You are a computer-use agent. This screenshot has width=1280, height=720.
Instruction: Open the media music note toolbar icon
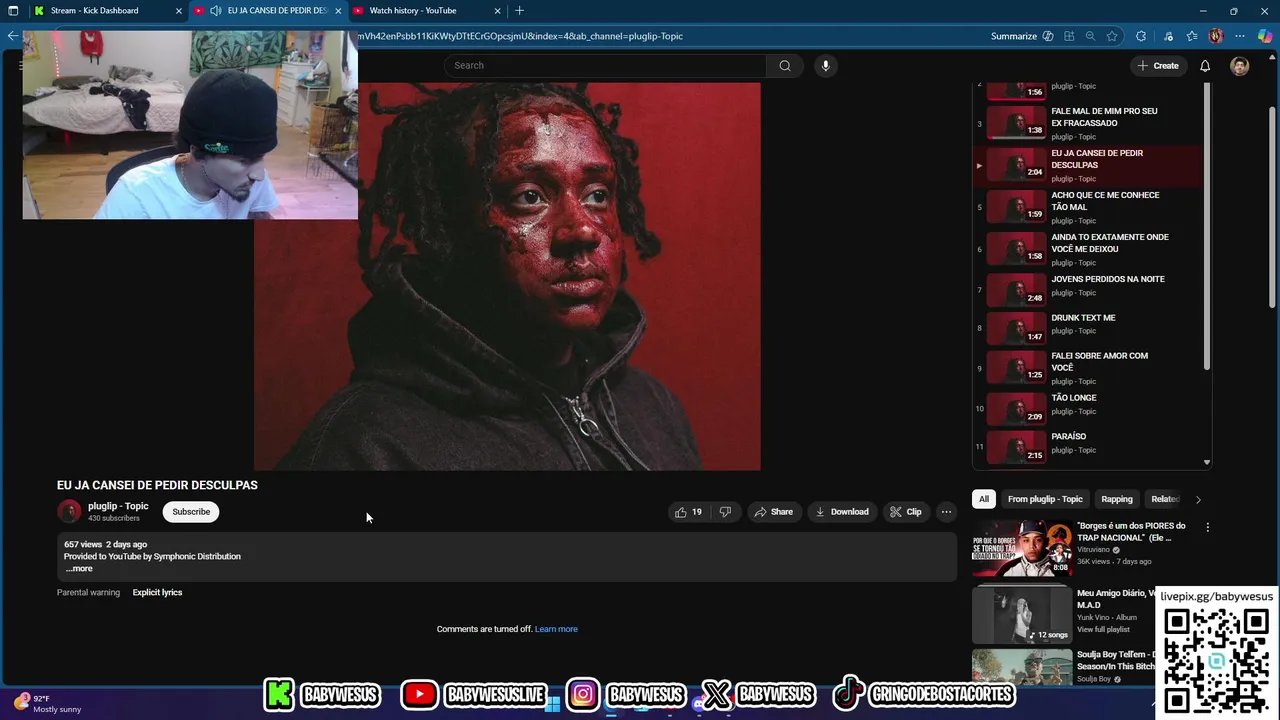pyautogui.click(x=1168, y=36)
